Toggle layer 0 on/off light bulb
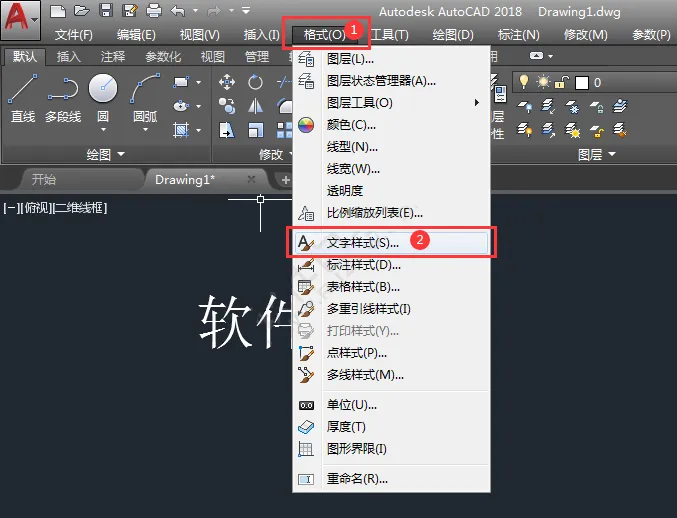Screen dimensions: 677x518 [x=524, y=82]
